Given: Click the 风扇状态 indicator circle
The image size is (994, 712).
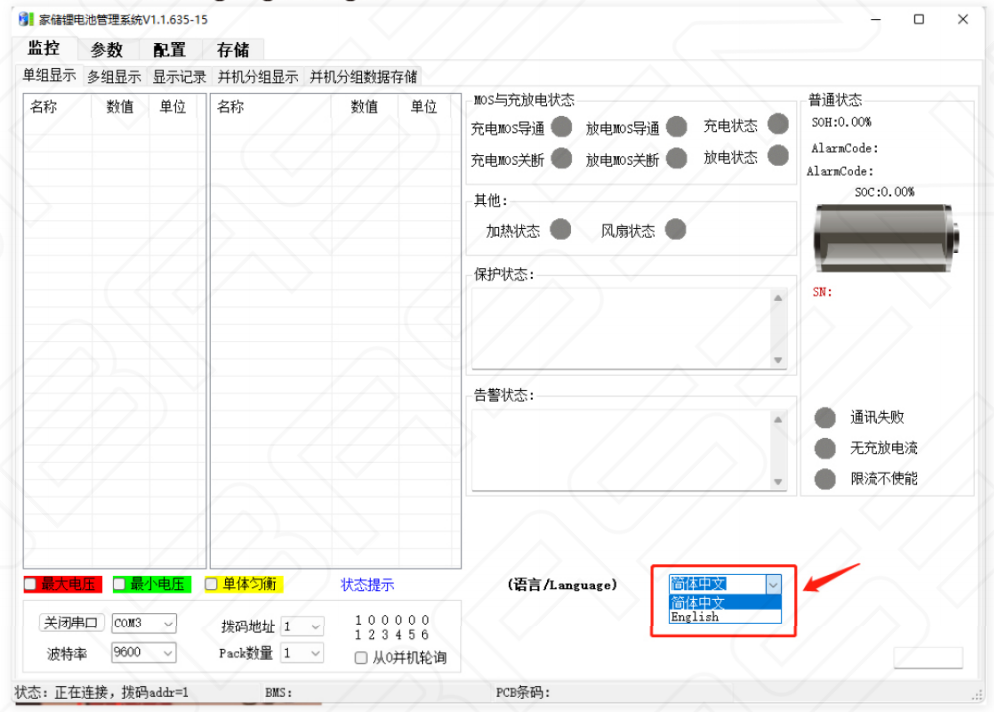Looking at the screenshot, I should tap(676, 230).
